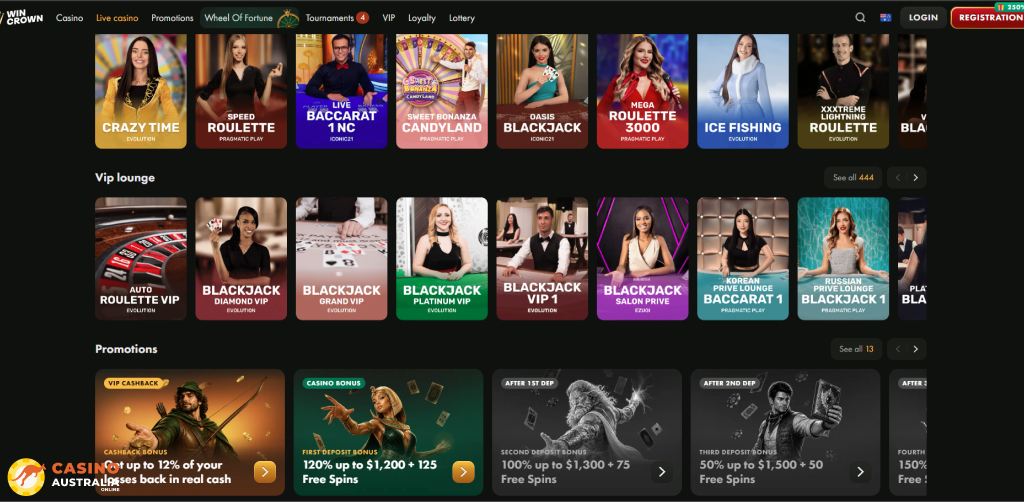1024x502 pixels.
Task: Open the Blackjack Platinum VIP tile
Action: pyautogui.click(x=442, y=259)
